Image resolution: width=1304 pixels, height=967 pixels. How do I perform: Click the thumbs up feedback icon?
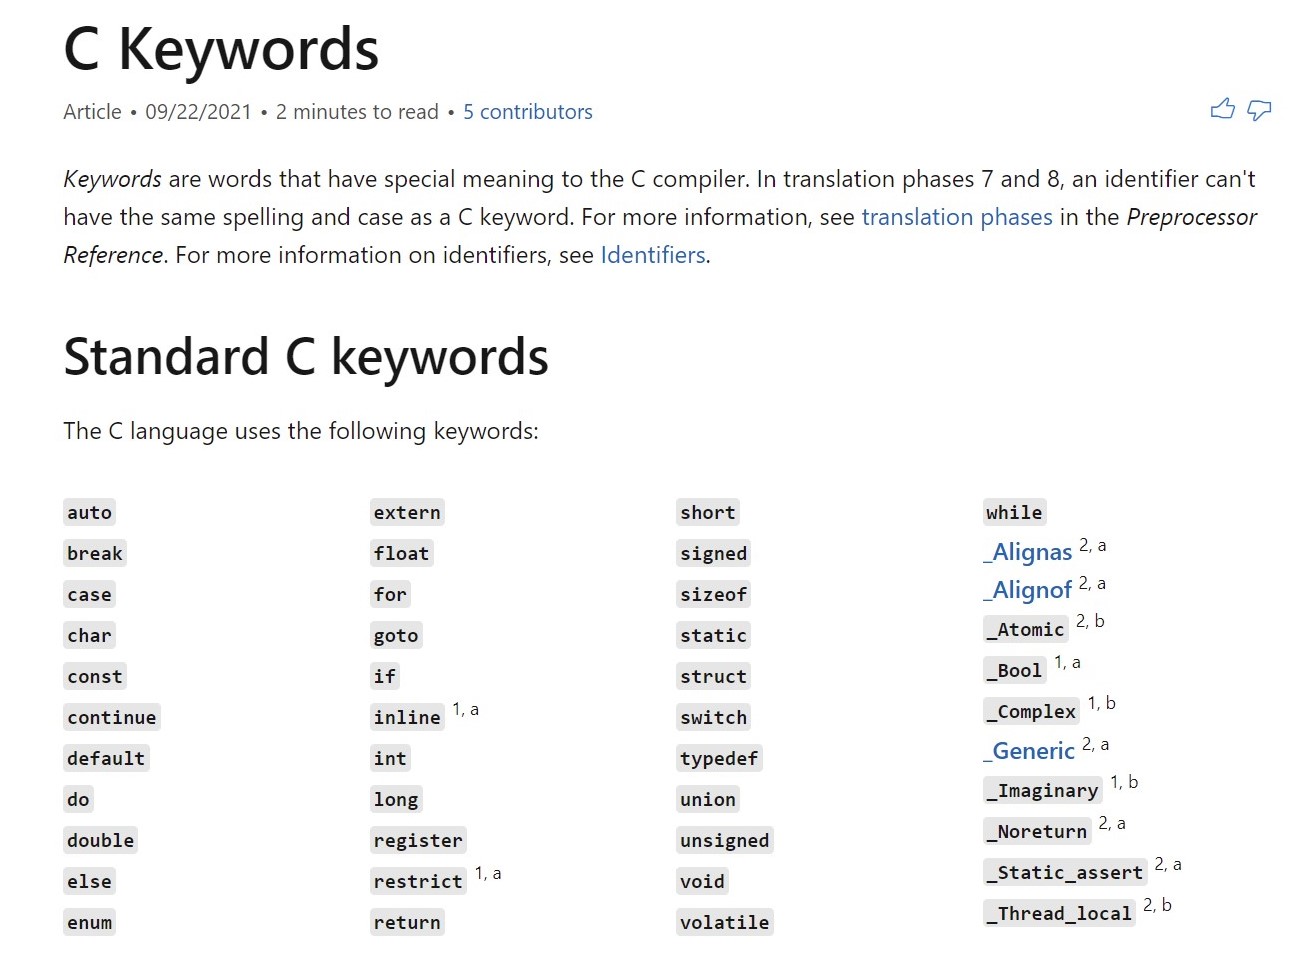[1222, 109]
